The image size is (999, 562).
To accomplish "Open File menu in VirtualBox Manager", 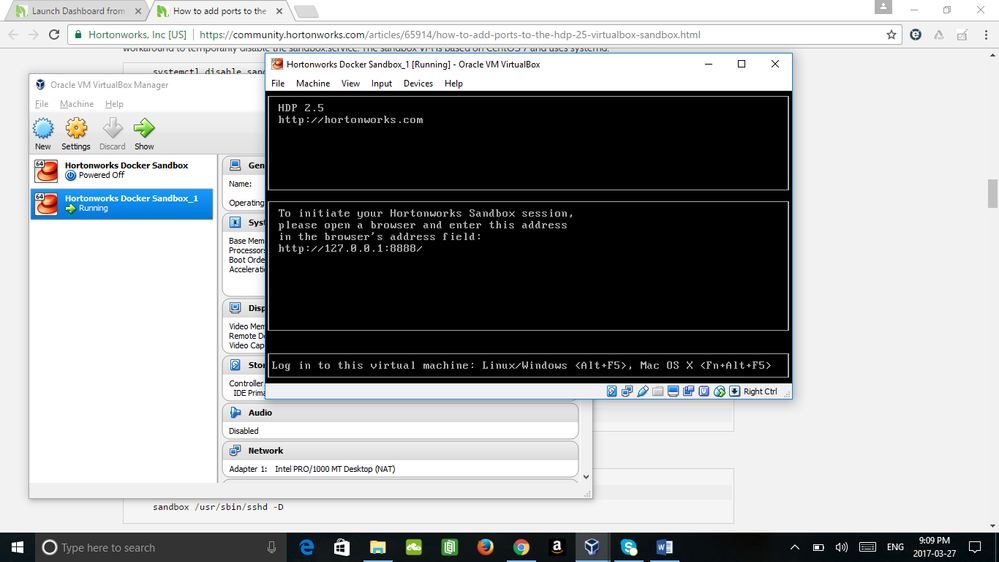I will coord(41,104).
